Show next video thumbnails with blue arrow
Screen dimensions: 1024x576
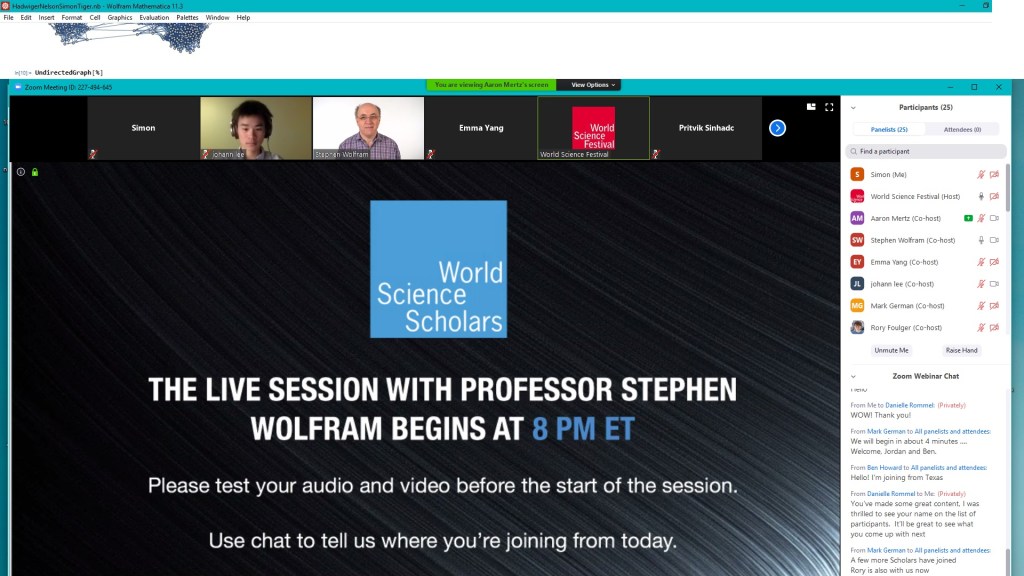(x=777, y=128)
